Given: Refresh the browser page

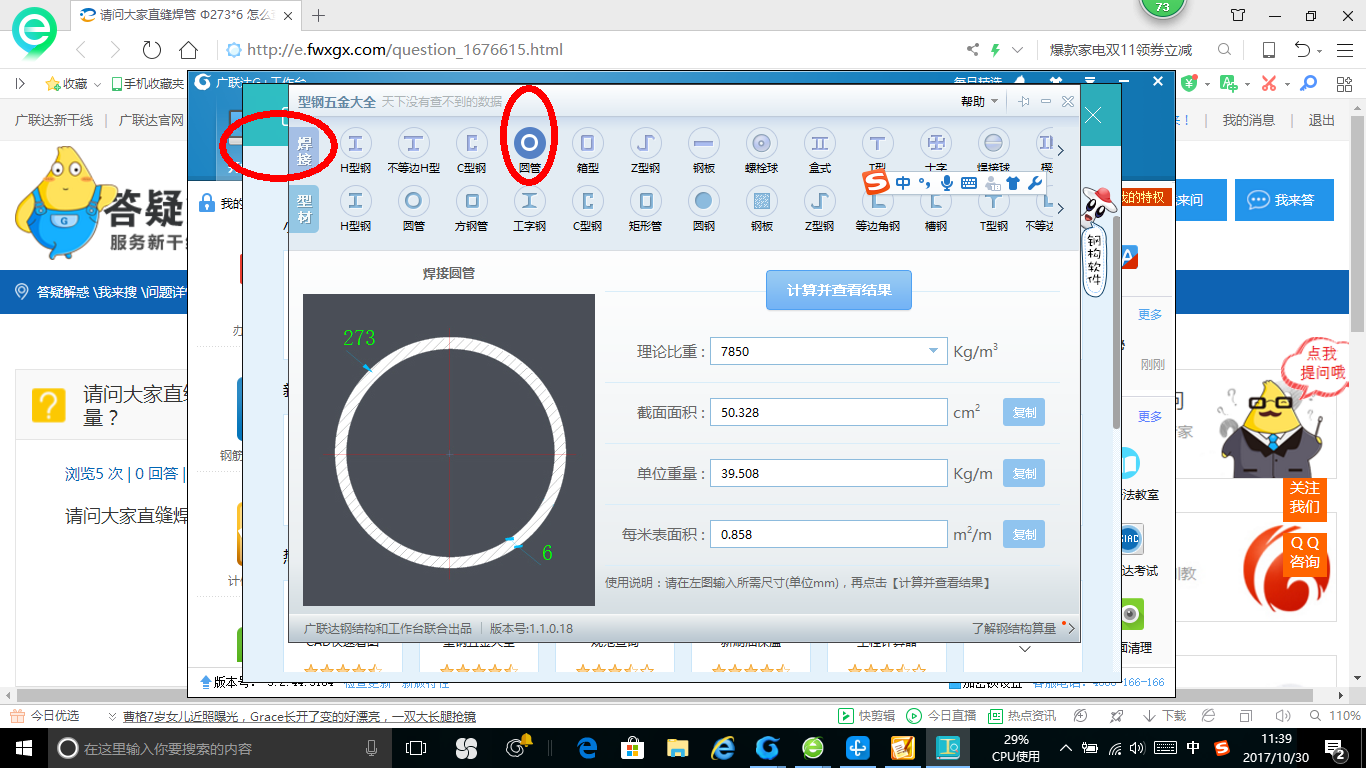Looking at the screenshot, I should [151, 50].
